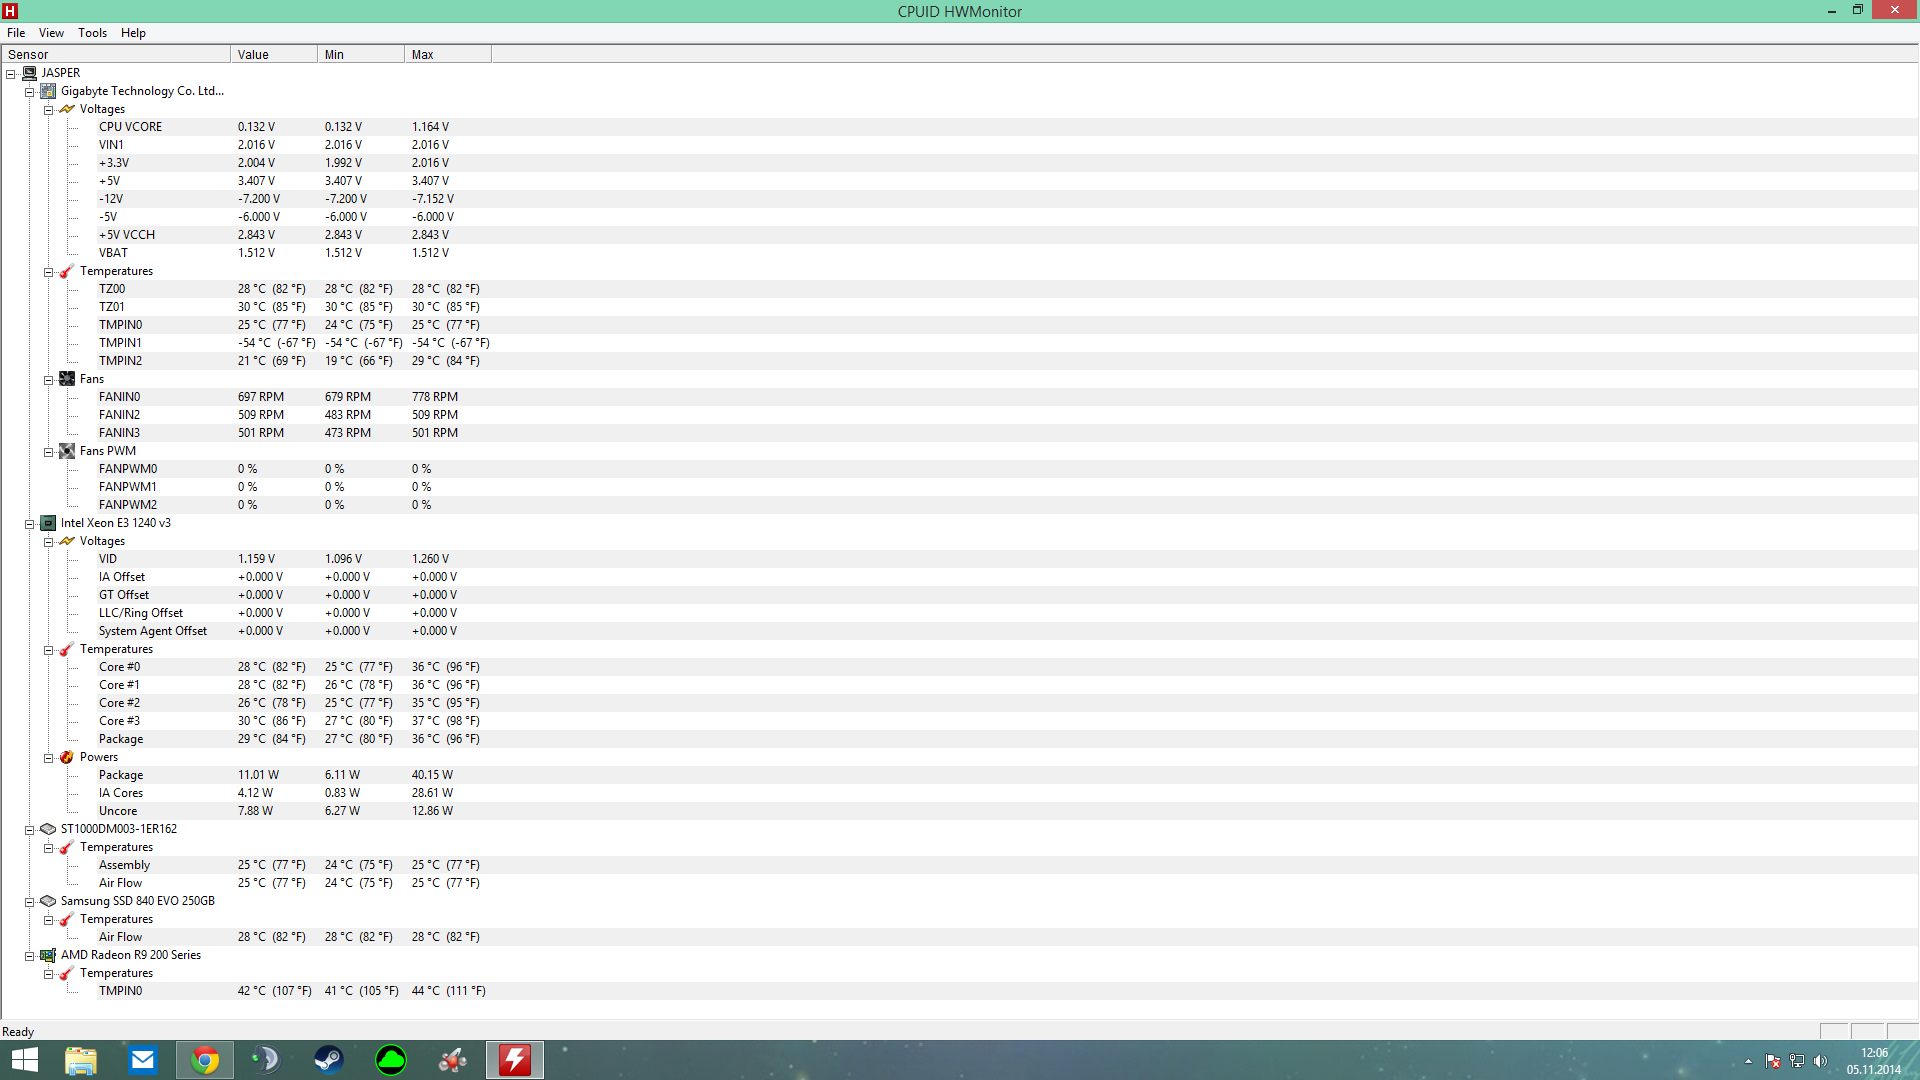Image resolution: width=1920 pixels, height=1080 pixels.
Task: Collapse the Powers section expander
Action: (49, 758)
